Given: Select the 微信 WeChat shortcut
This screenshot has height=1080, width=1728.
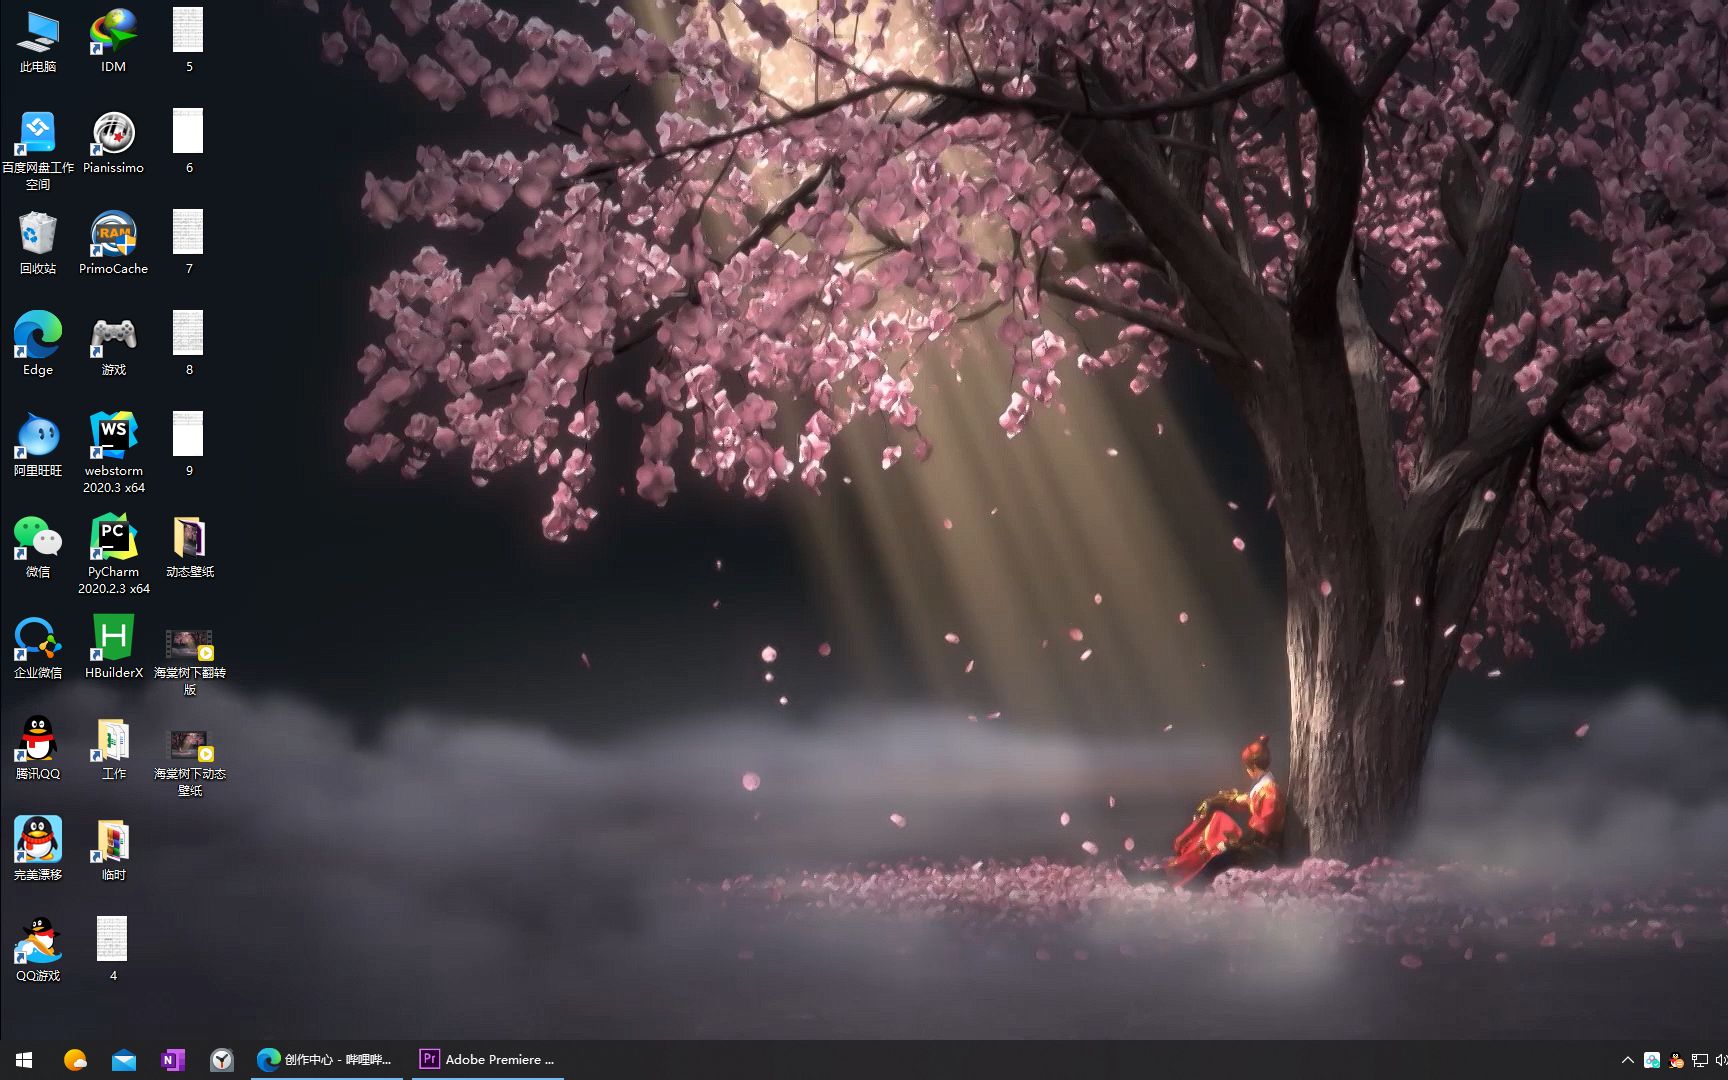Looking at the screenshot, I should point(38,546).
